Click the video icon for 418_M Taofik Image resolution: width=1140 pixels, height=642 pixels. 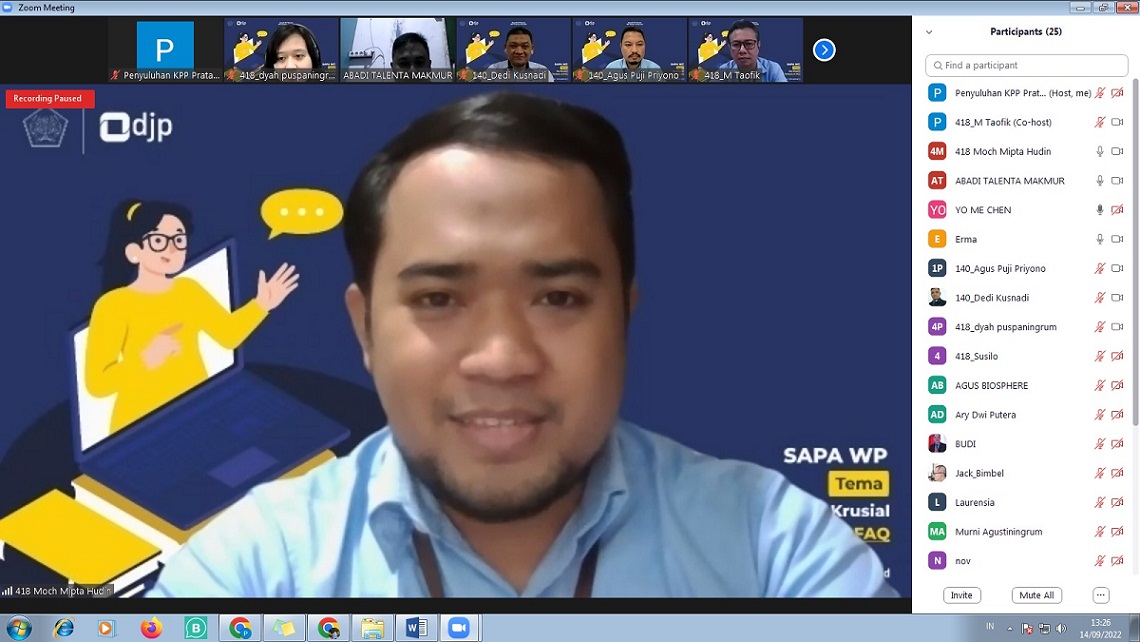(1117, 123)
